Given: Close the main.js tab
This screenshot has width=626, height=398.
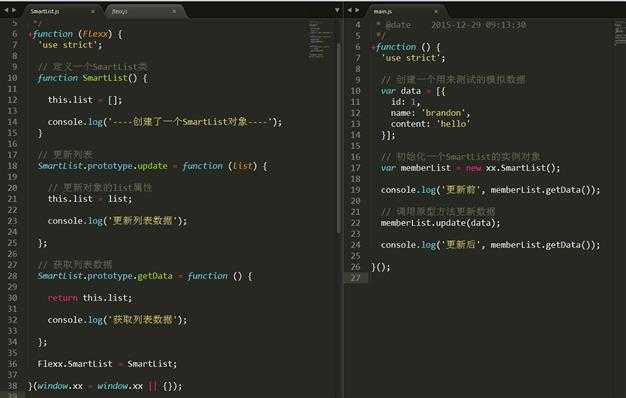Looking at the screenshot, I should point(436,12).
